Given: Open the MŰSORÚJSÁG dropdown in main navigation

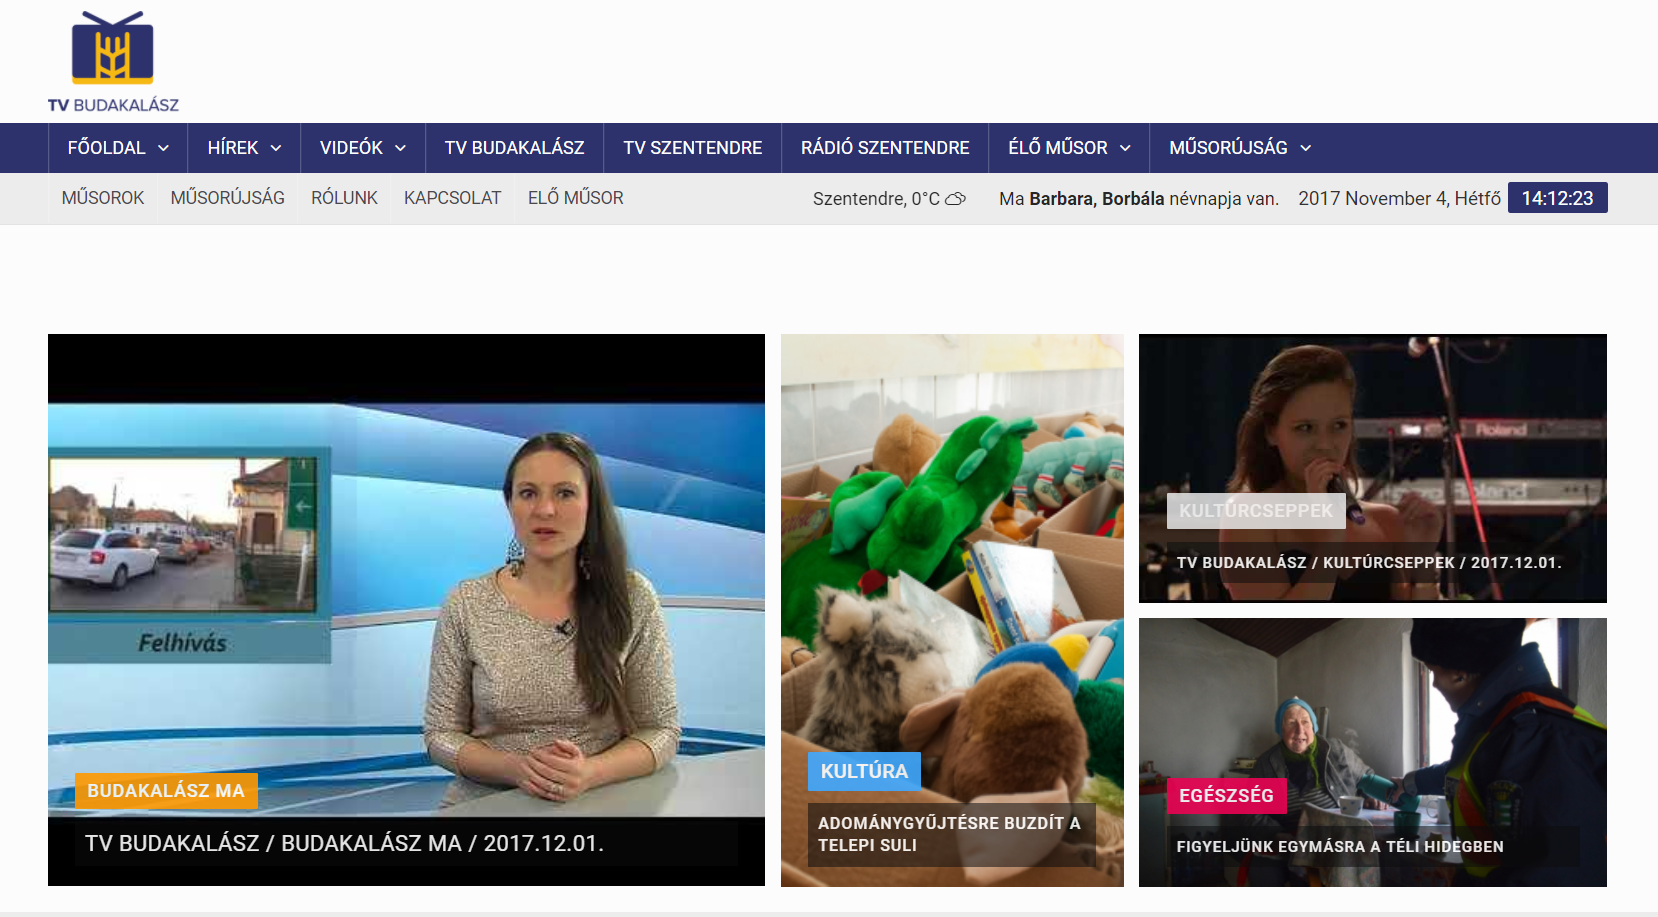Looking at the screenshot, I should point(1239,148).
